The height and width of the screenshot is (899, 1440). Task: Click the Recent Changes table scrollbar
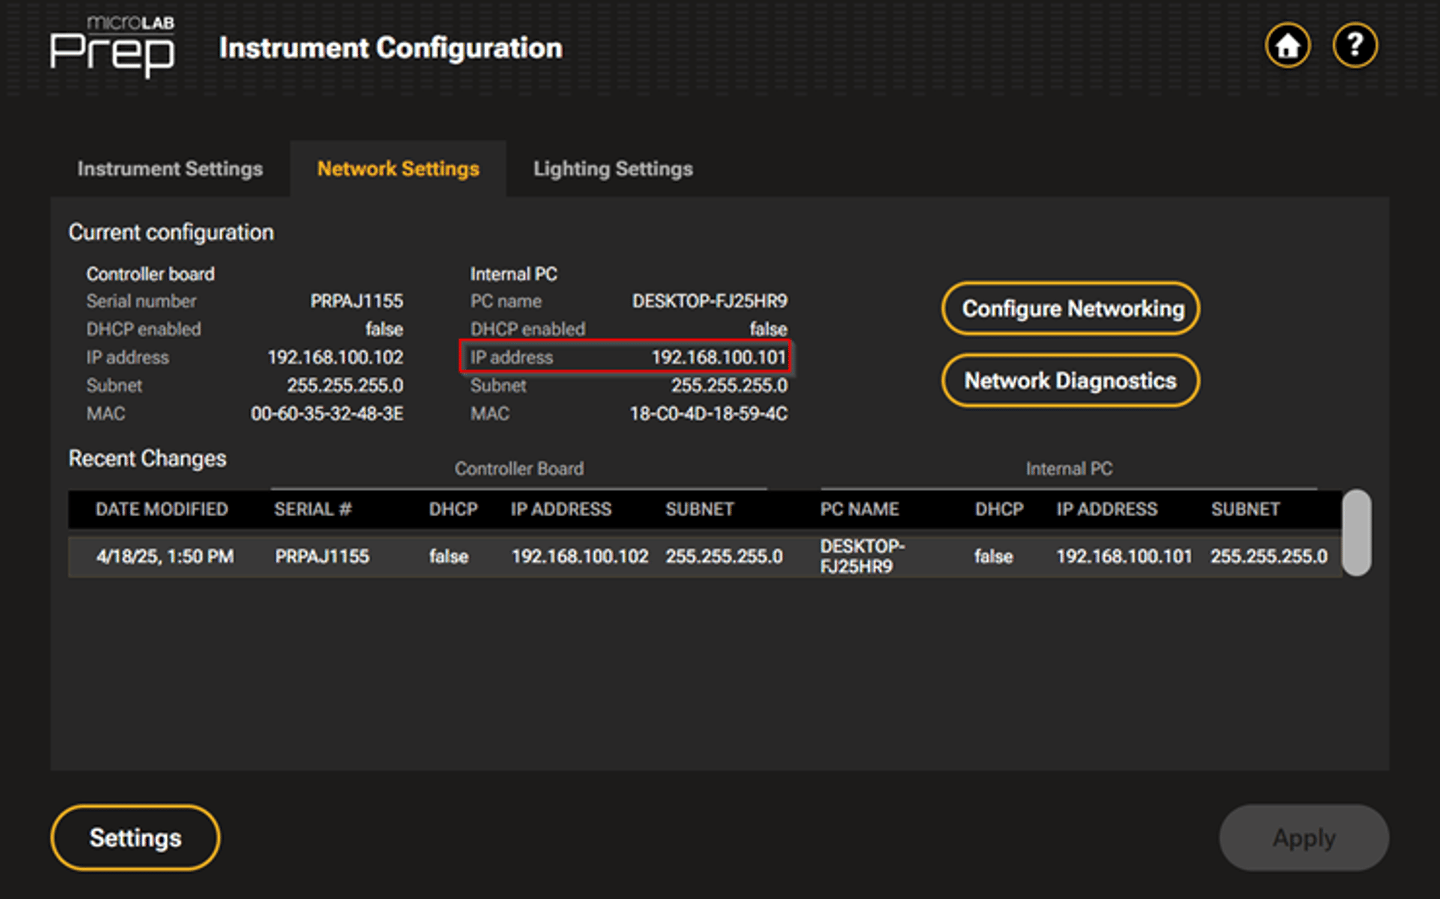coord(1357,533)
